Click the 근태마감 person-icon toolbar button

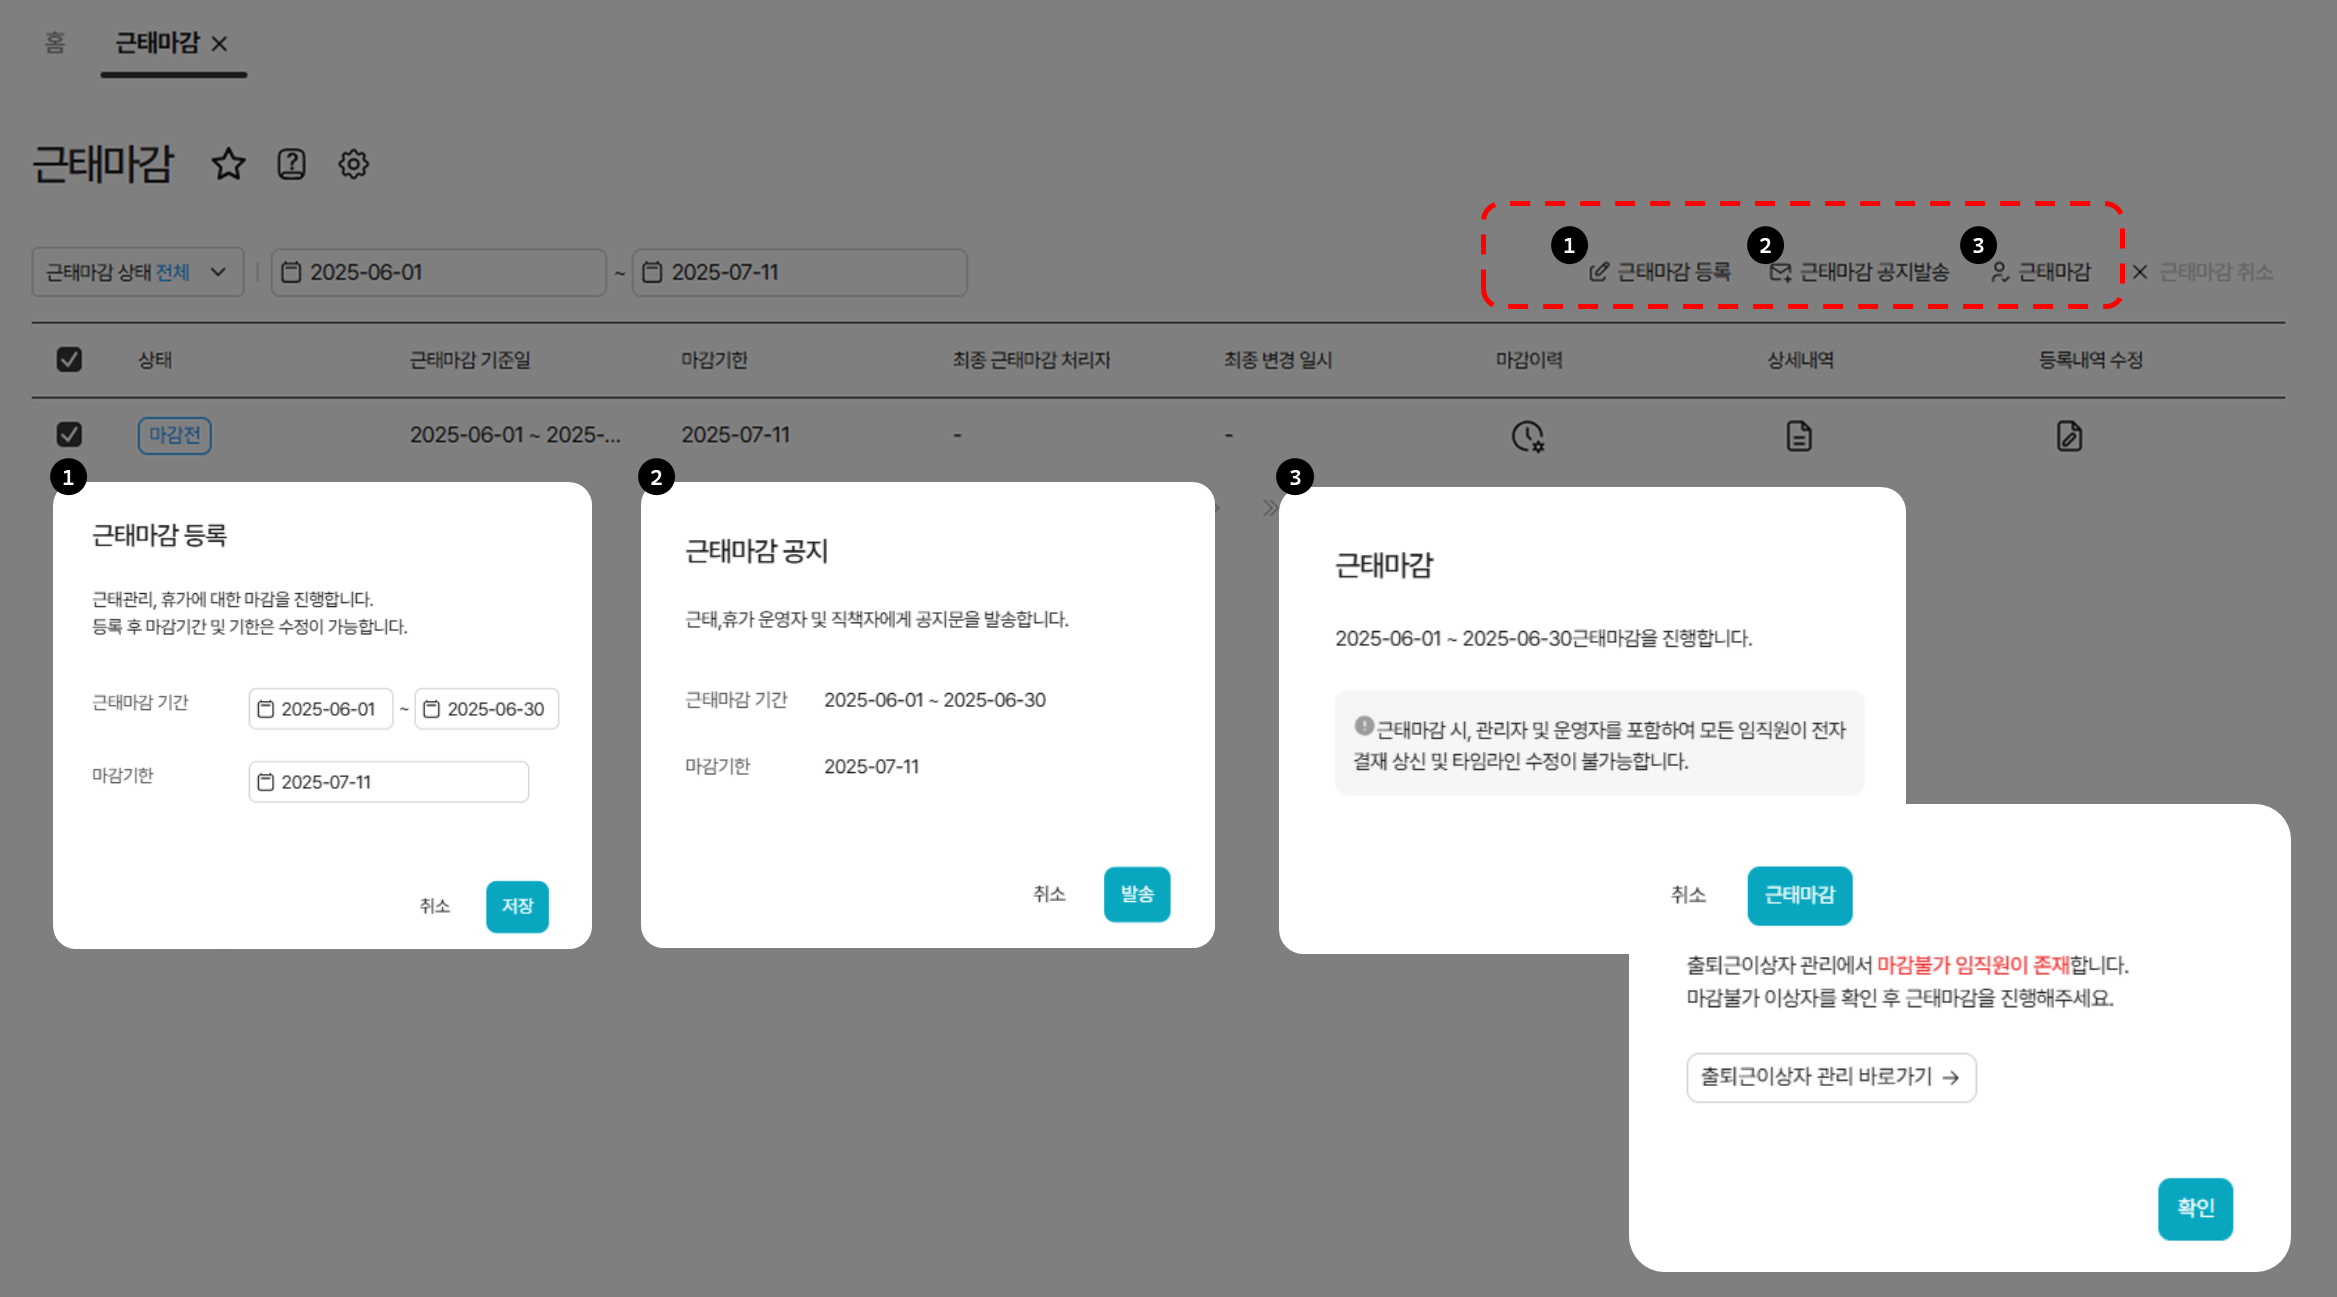point(2041,272)
